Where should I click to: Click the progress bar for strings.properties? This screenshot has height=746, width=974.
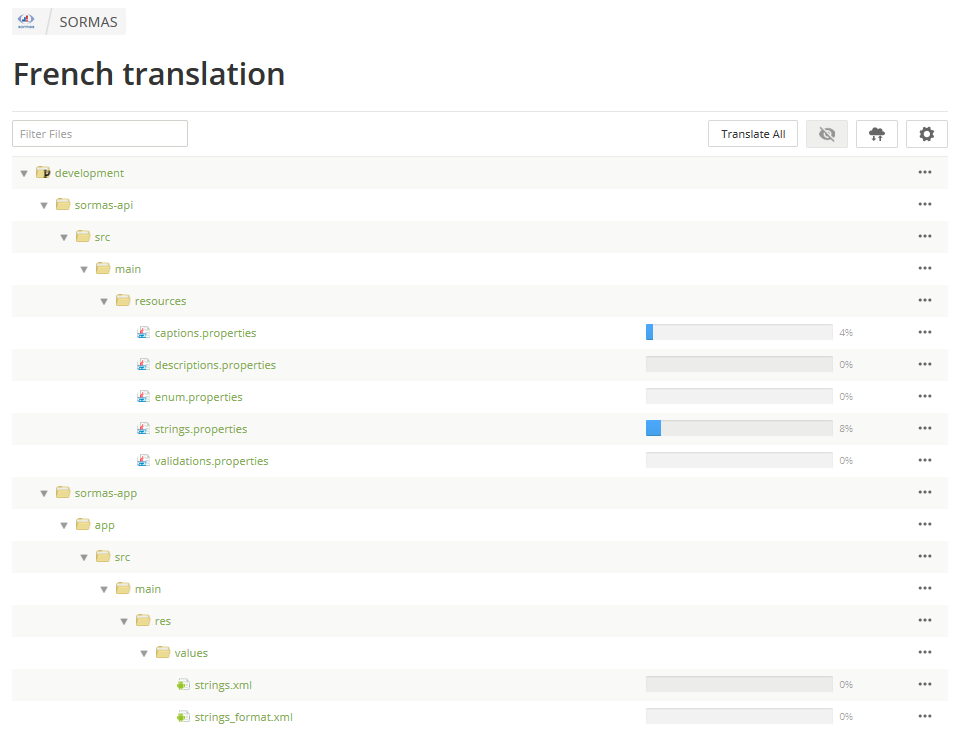click(738, 428)
